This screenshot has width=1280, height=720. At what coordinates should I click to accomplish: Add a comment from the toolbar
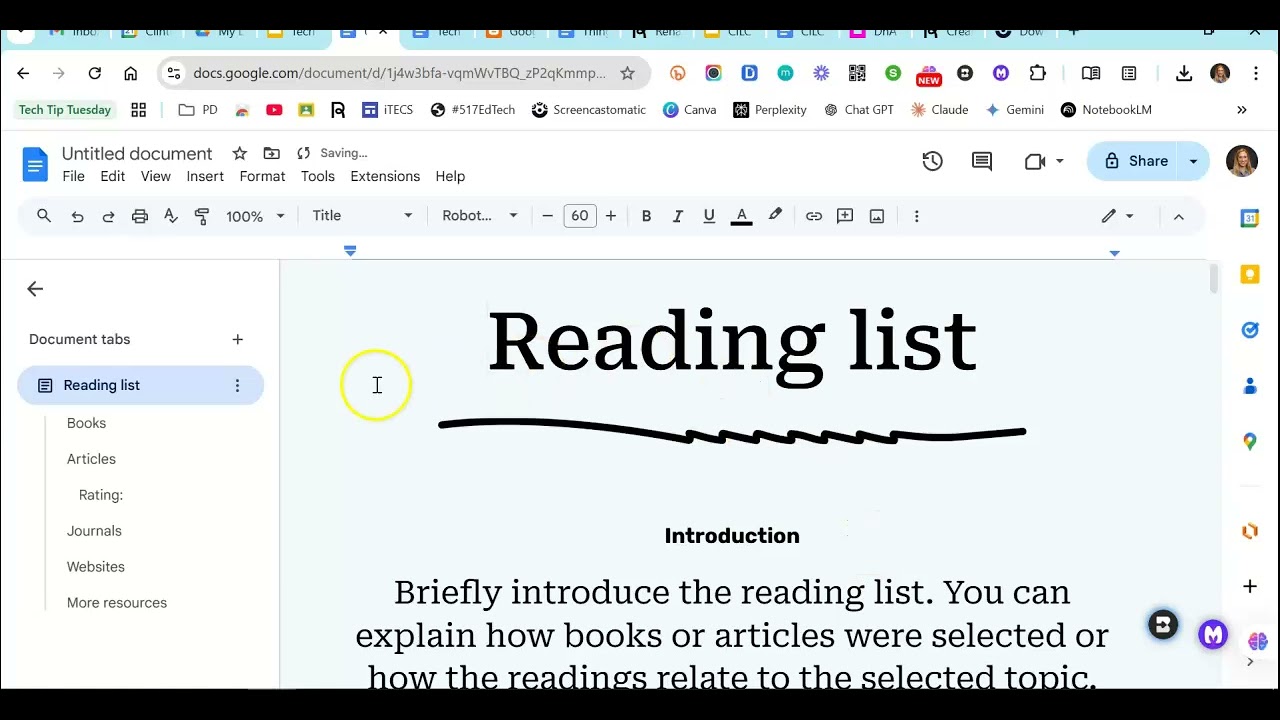845,216
